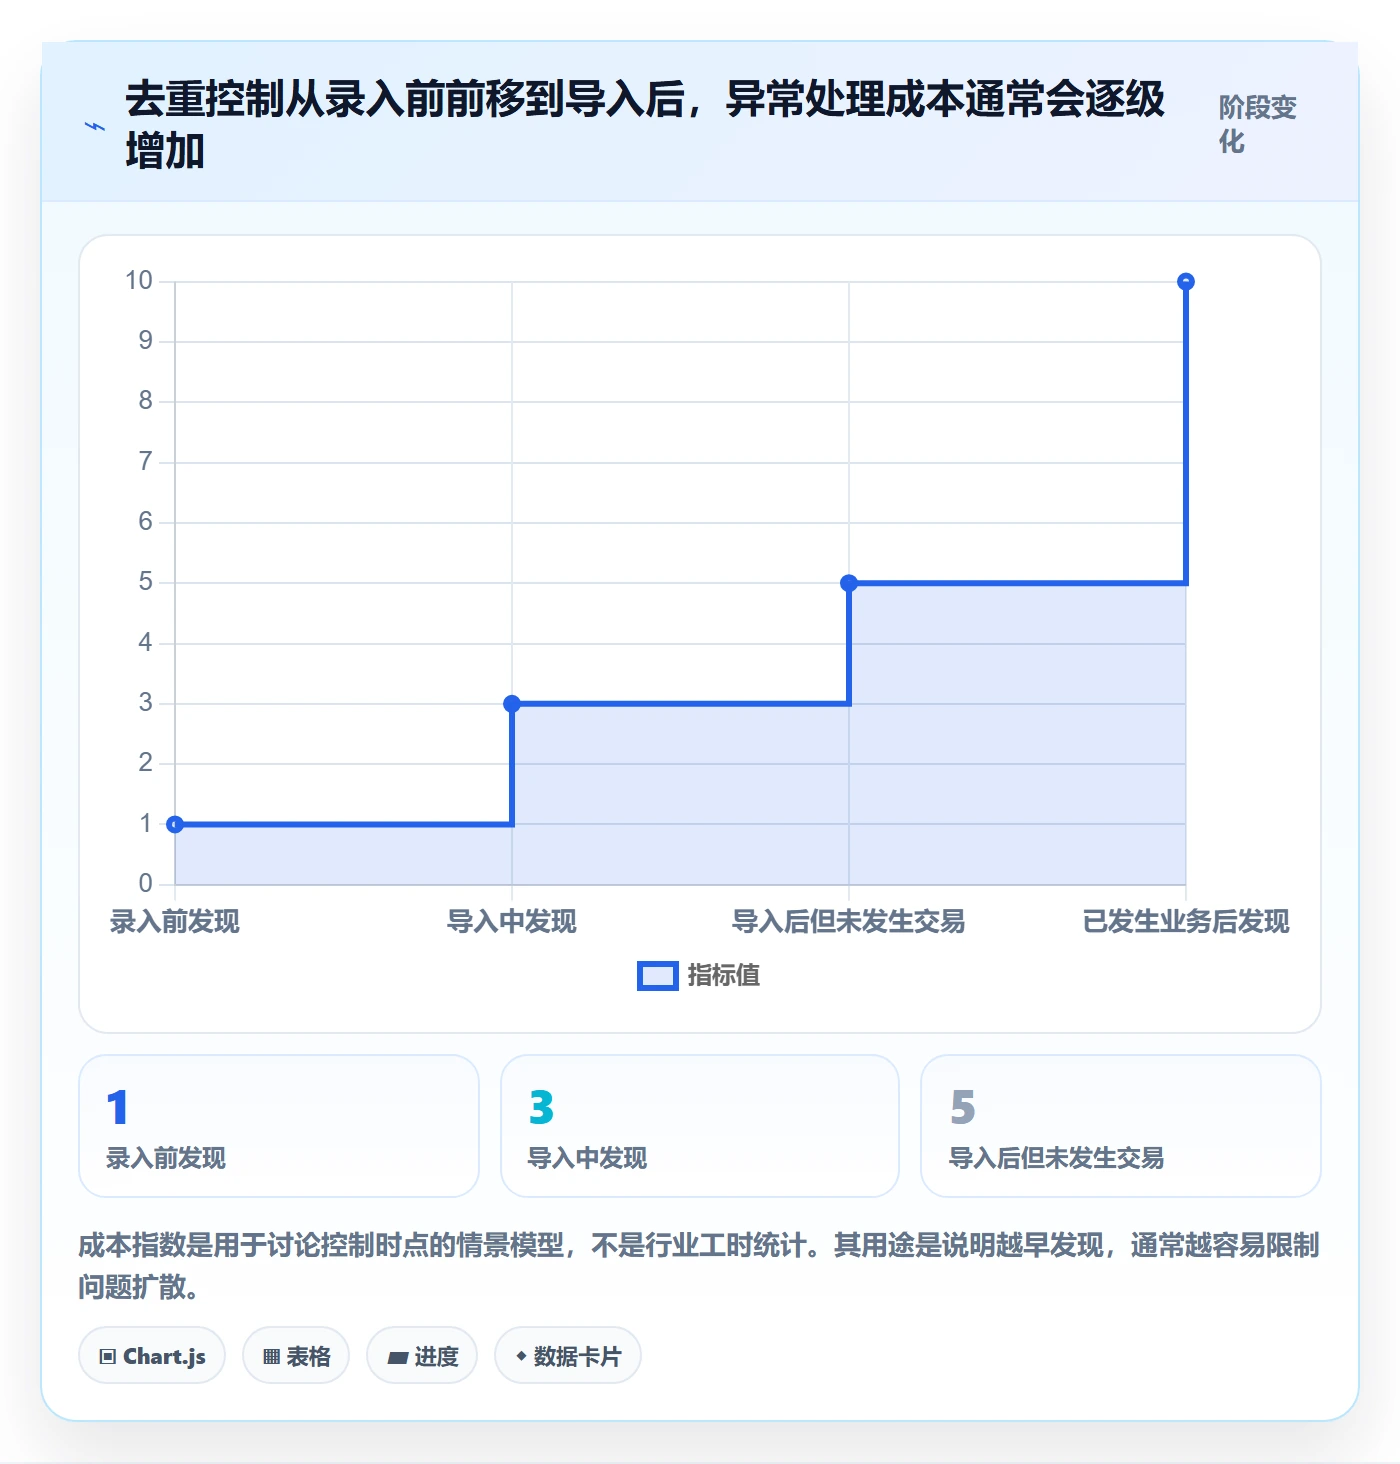1400x1464 pixels.
Task: Click the diamond icon in 数据卡片 tag
Action: tap(521, 1356)
